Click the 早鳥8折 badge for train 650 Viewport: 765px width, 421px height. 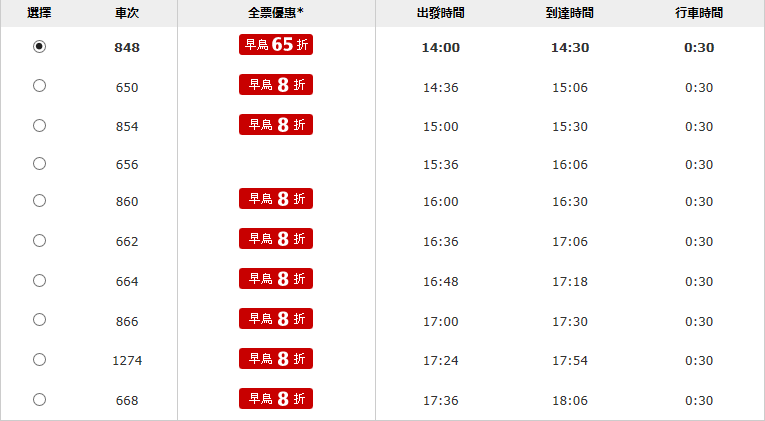pyautogui.click(x=276, y=85)
